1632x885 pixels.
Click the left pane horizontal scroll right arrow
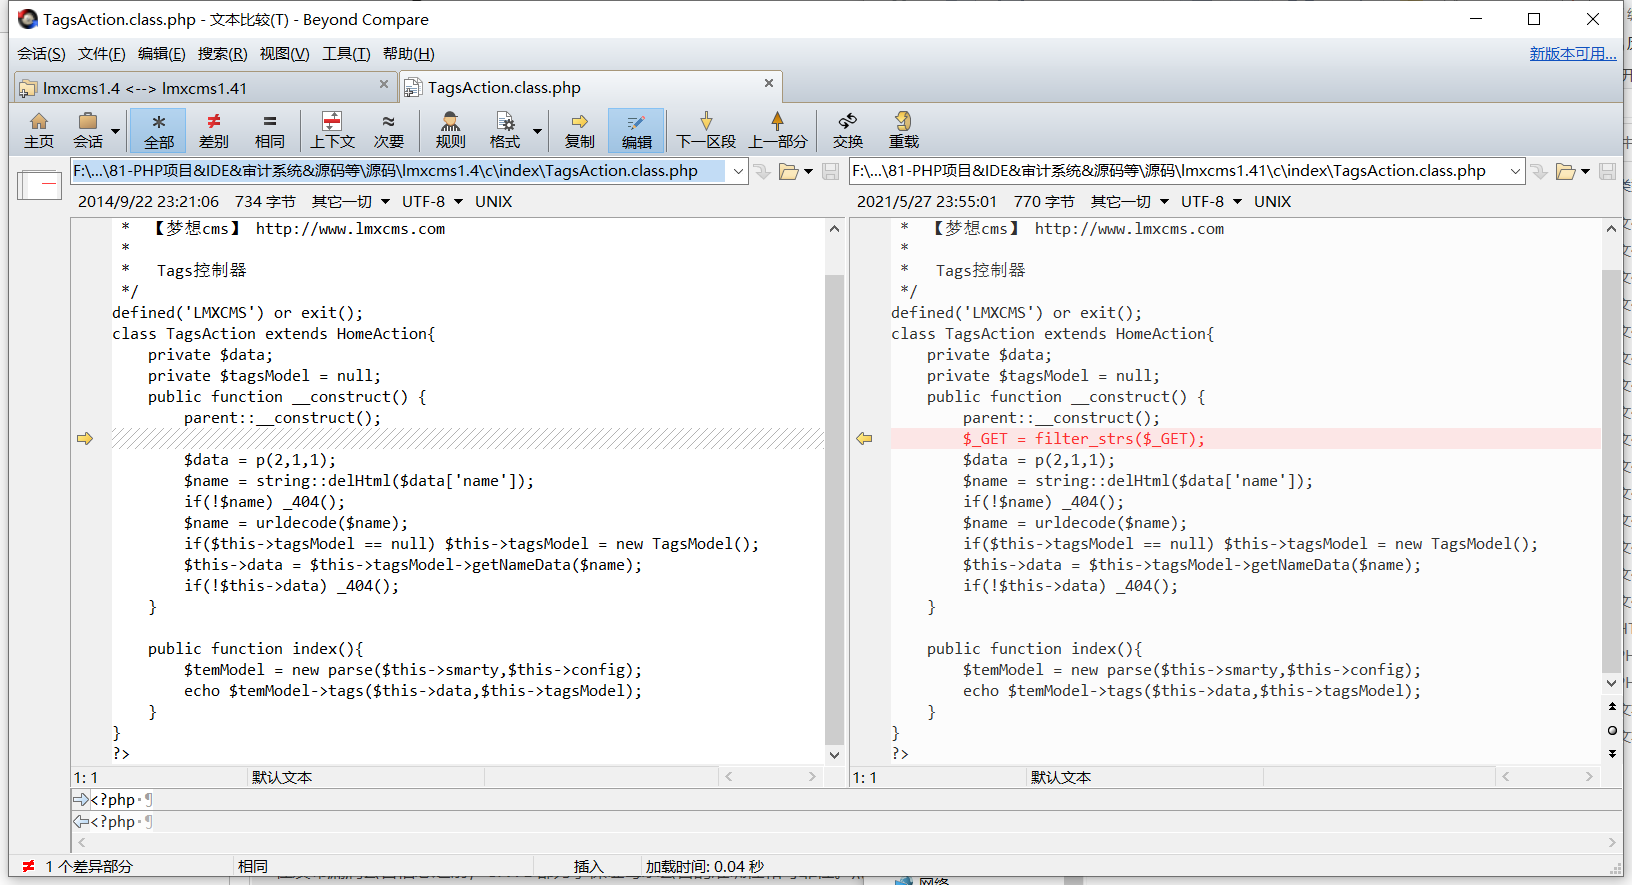click(x=812, y=777)
